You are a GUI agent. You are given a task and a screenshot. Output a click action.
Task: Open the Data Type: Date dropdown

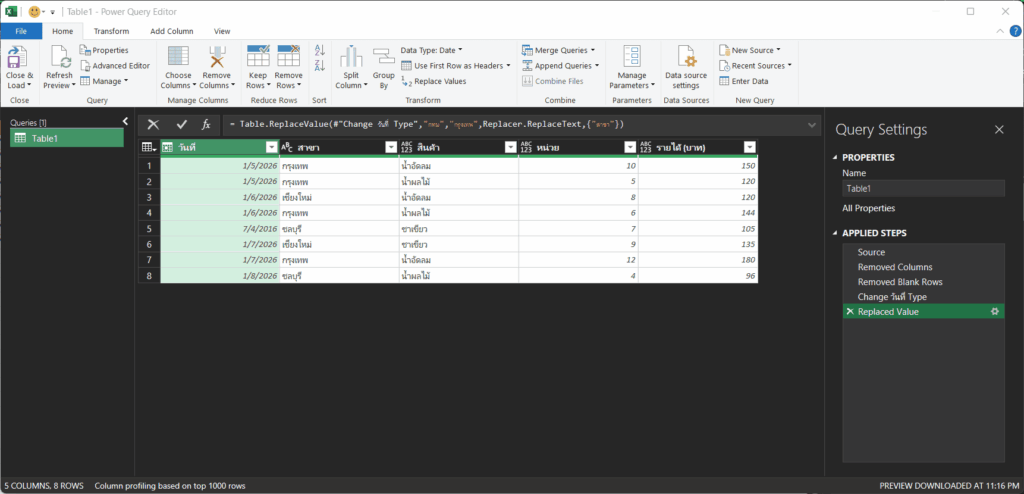tap(431, 50)
